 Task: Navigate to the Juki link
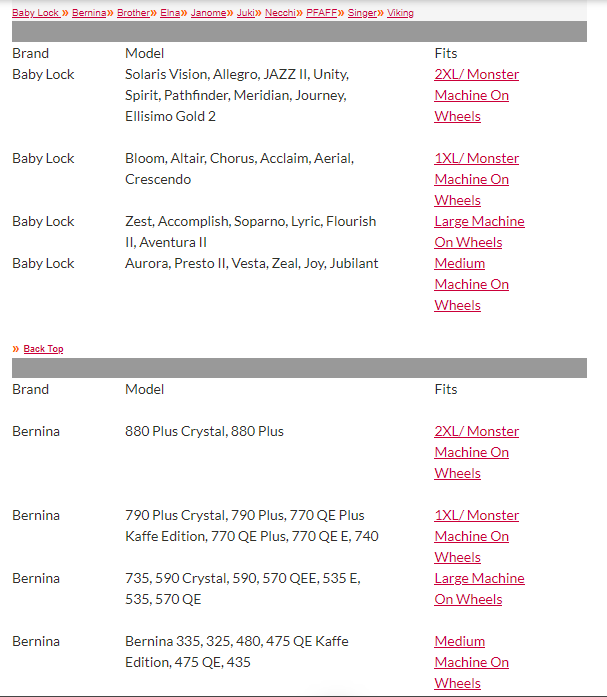click(245, 13)
